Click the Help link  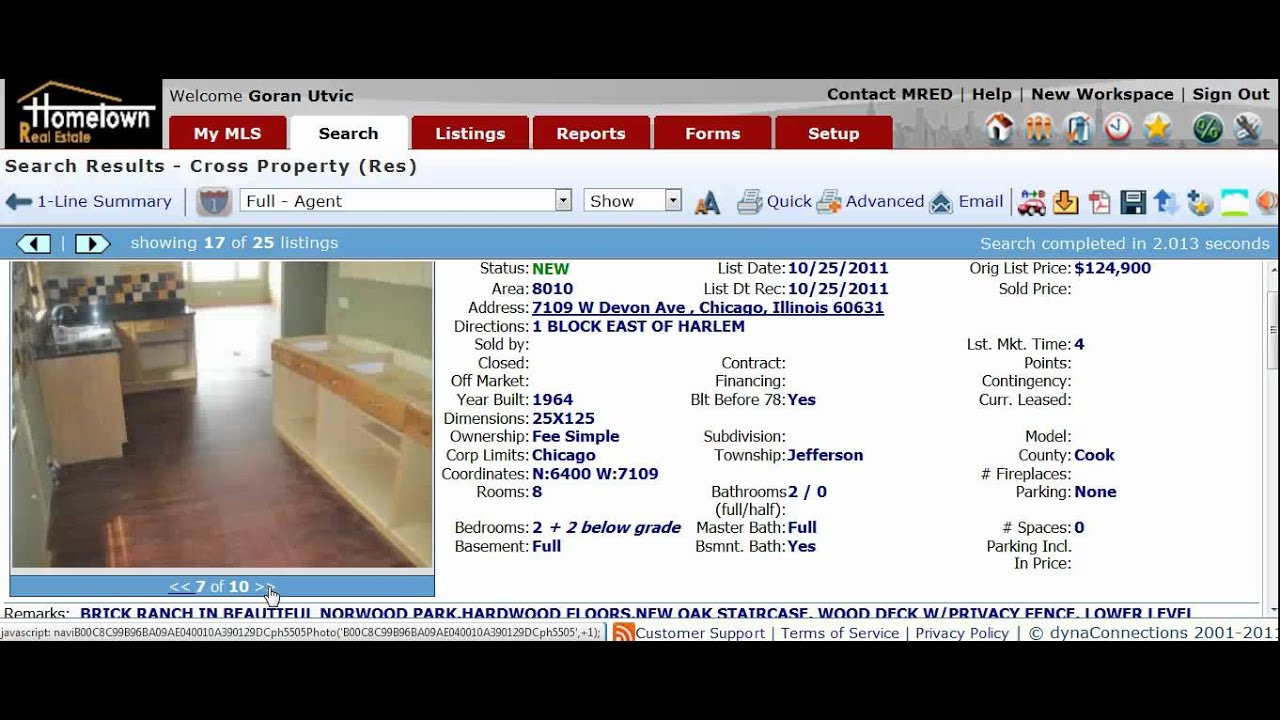click(x=991, y=94)
